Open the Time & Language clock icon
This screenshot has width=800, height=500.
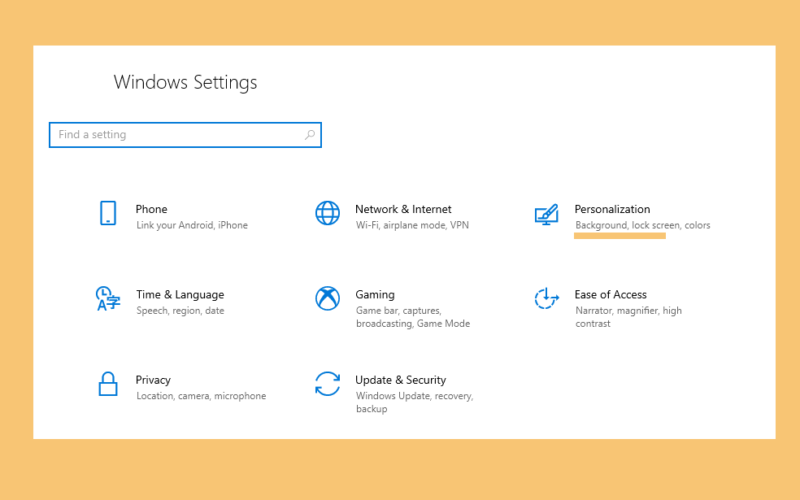(108, 298)
